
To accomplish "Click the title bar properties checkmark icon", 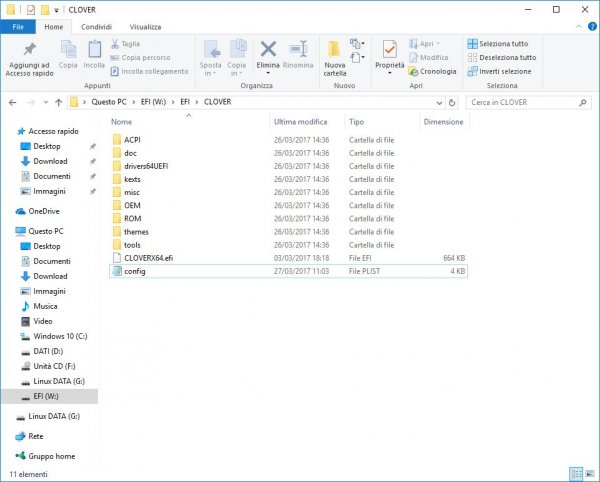I will coord(31,10).
